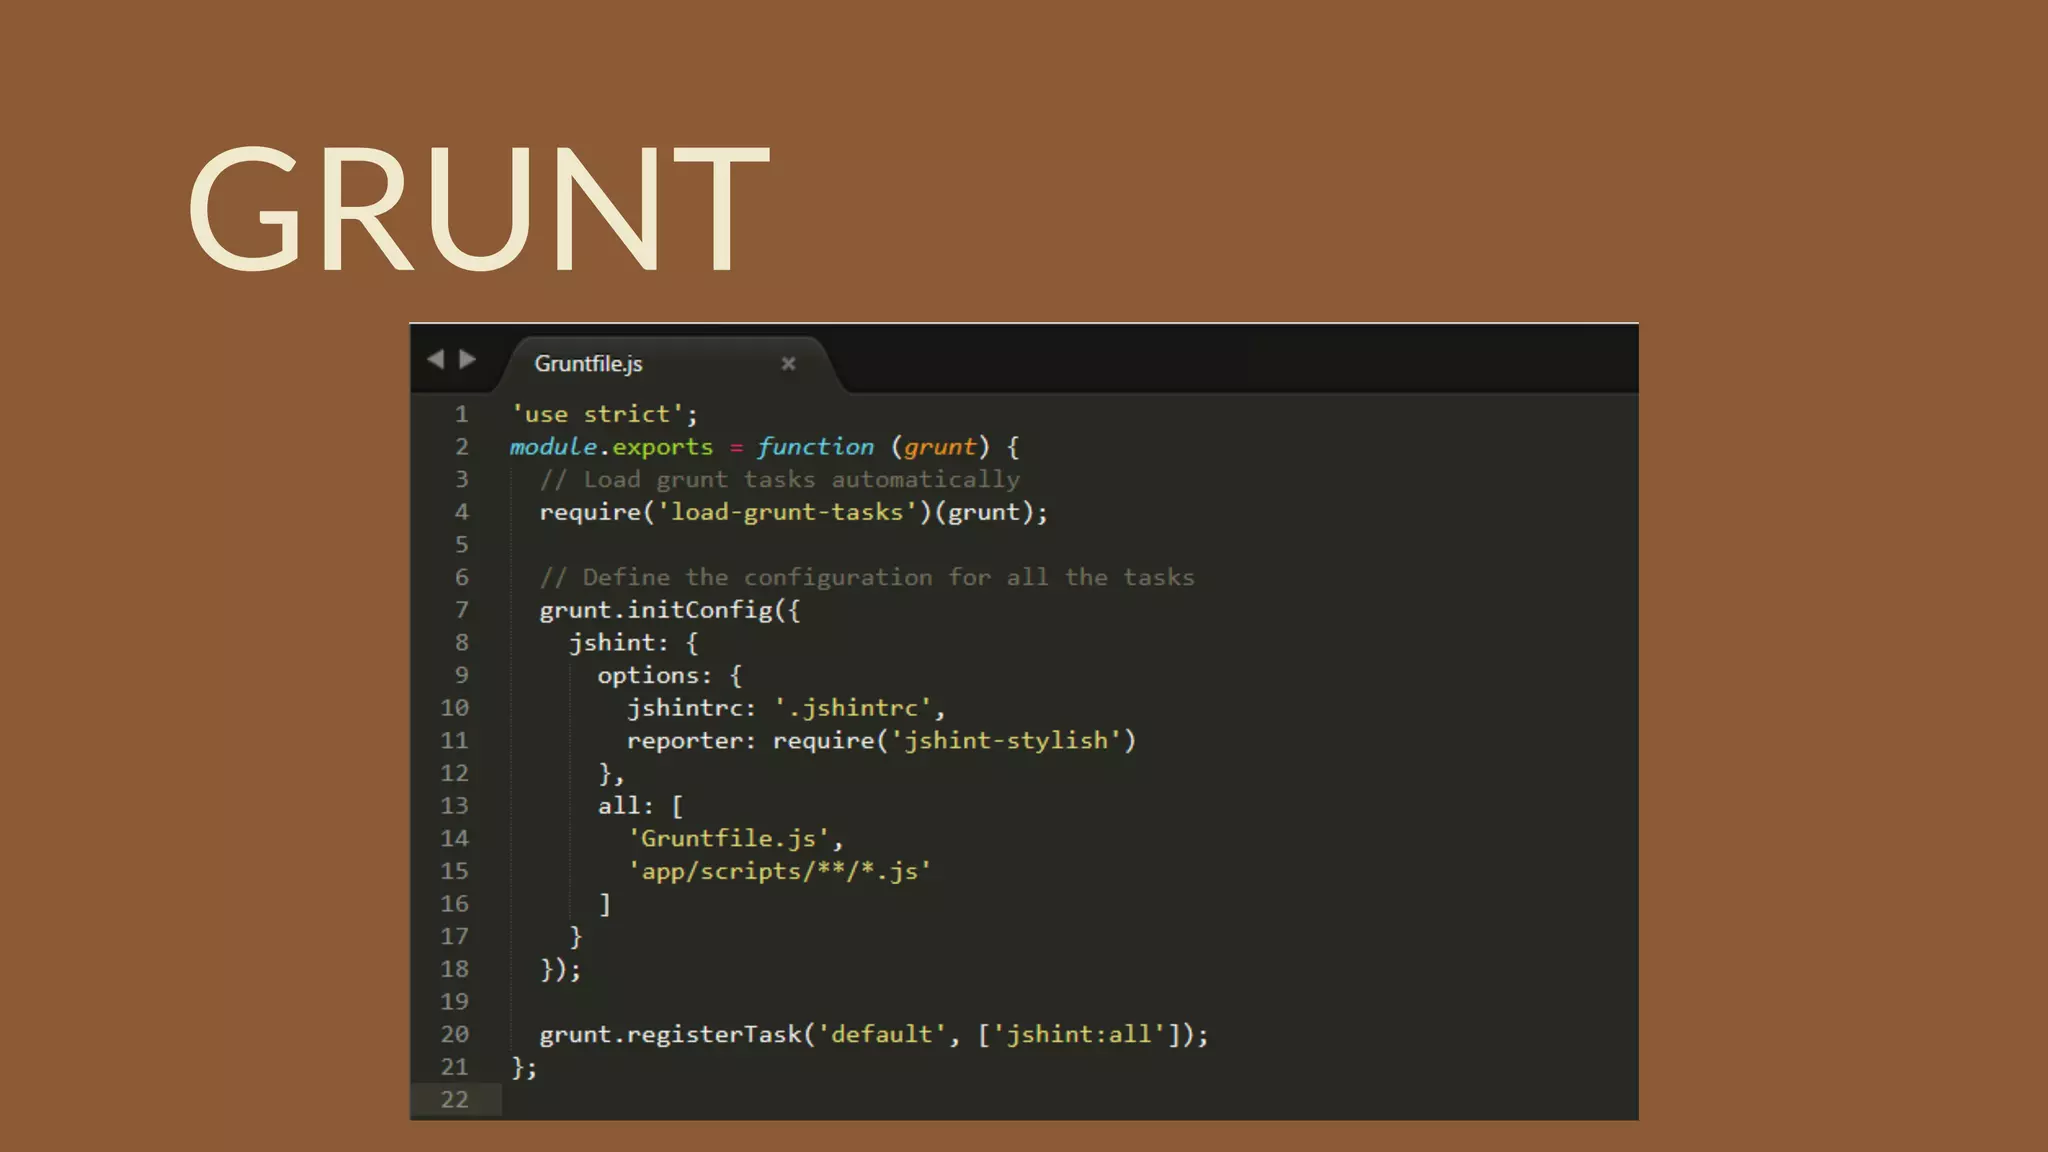Click line number 1 in gutter
The image size is (2048, 1152).
coord(461,414)
